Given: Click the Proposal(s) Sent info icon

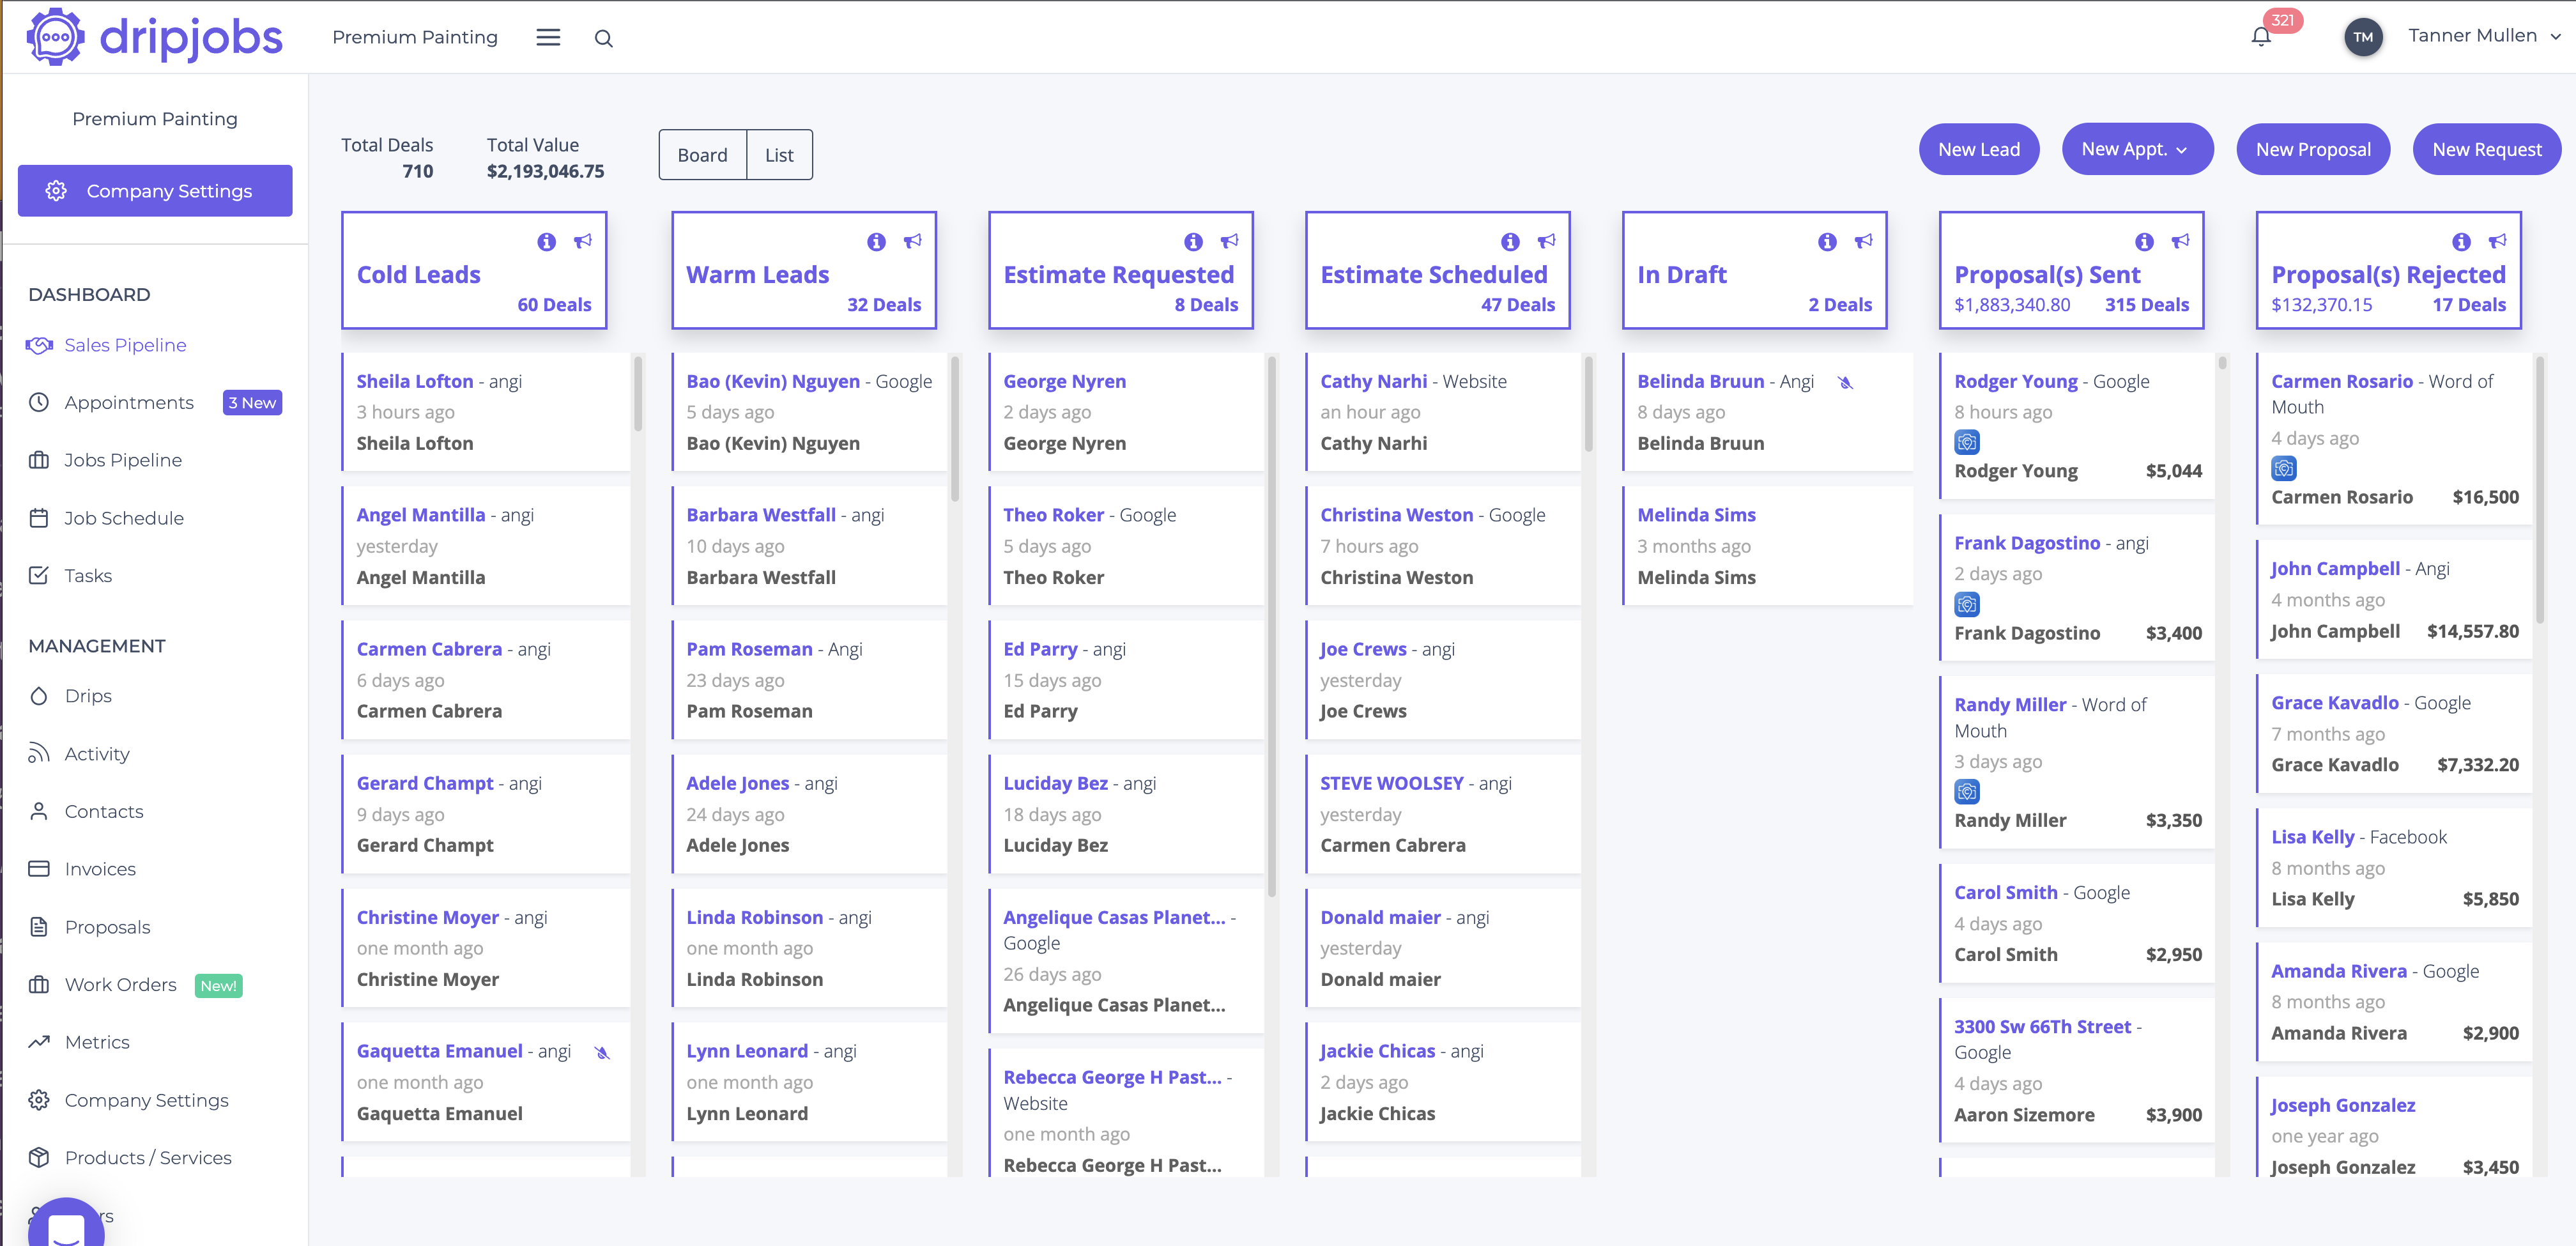Looking at the screenshot, I should click(2144, 241).
